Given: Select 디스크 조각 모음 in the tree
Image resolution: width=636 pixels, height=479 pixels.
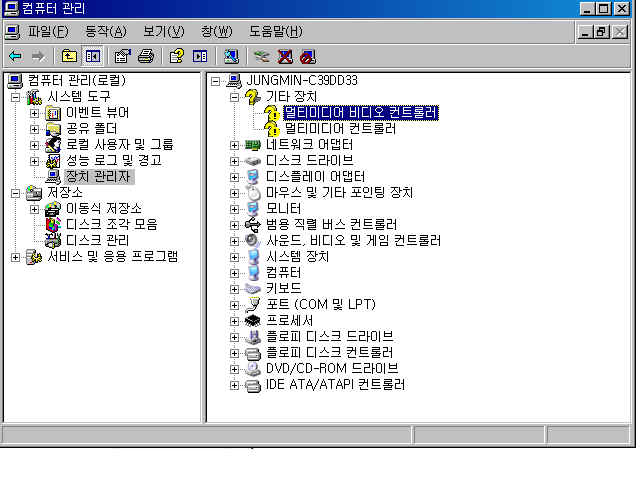Looking at the screenshot, I should coord(112,224).
